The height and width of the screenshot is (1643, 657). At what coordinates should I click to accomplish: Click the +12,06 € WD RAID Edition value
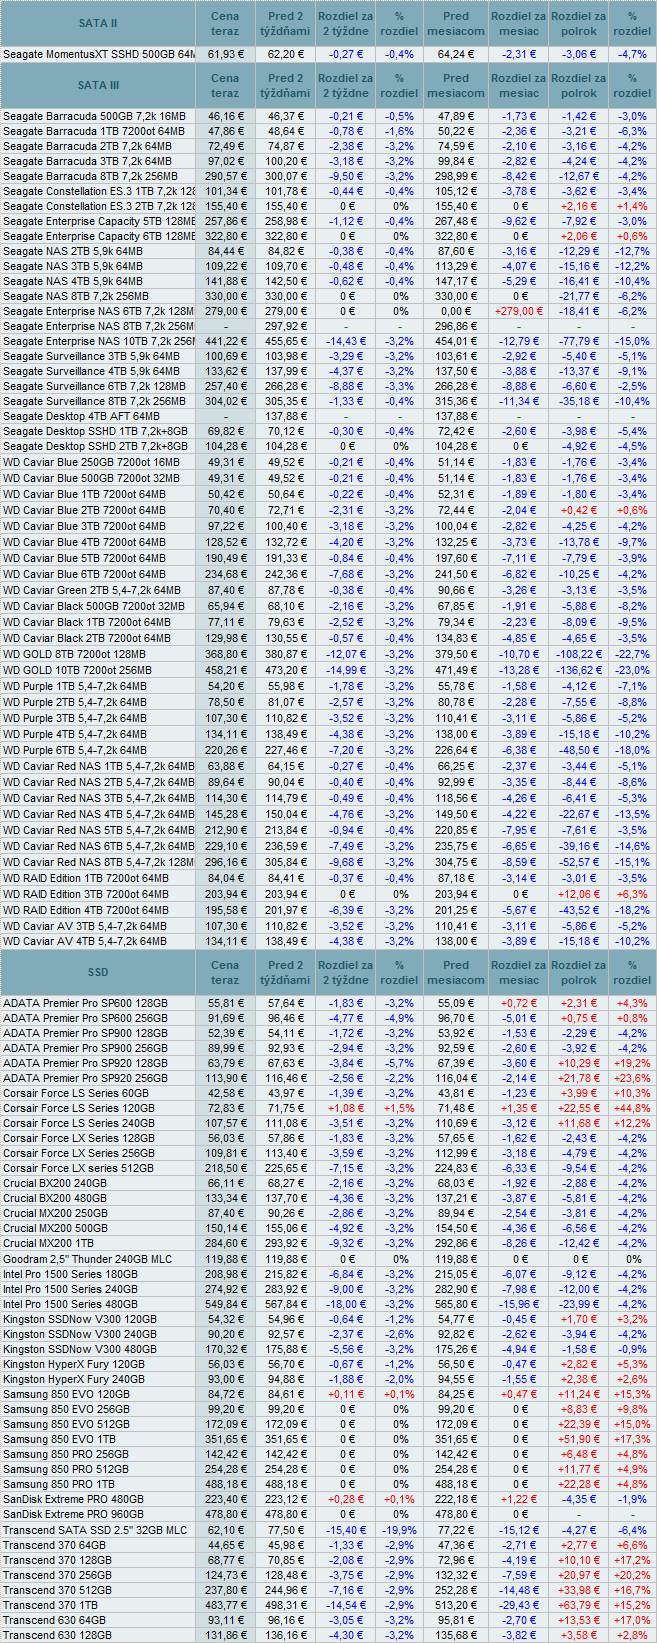tap(579, 894)
